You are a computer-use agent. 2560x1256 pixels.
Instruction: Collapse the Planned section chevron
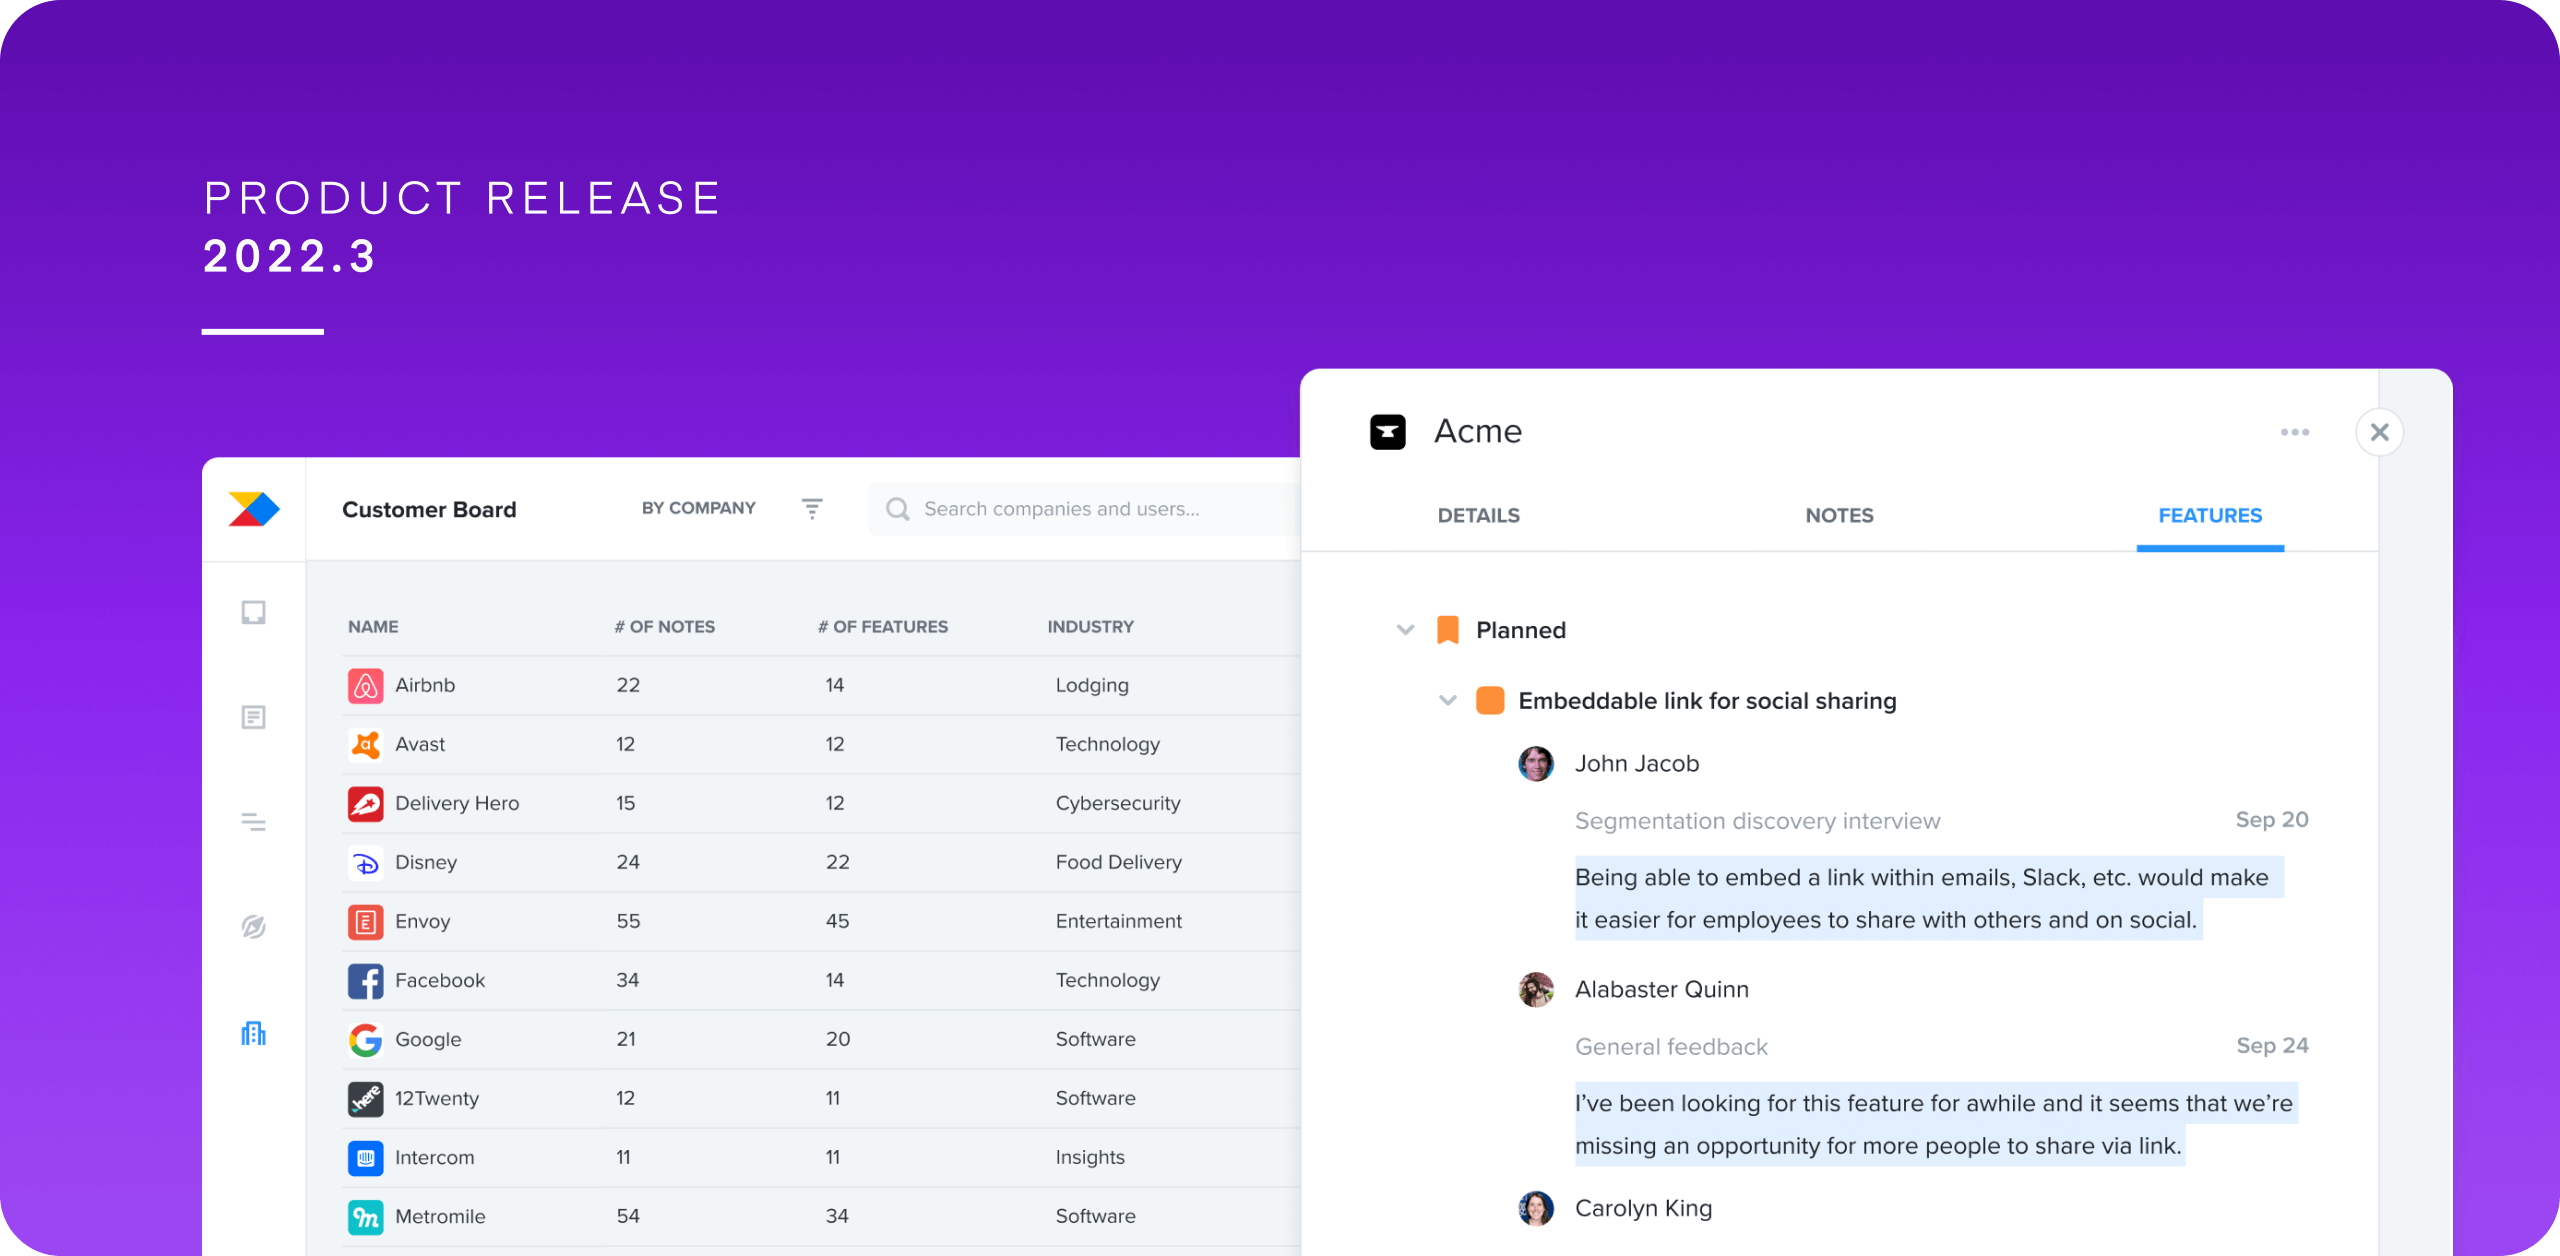coord(1405,630)
